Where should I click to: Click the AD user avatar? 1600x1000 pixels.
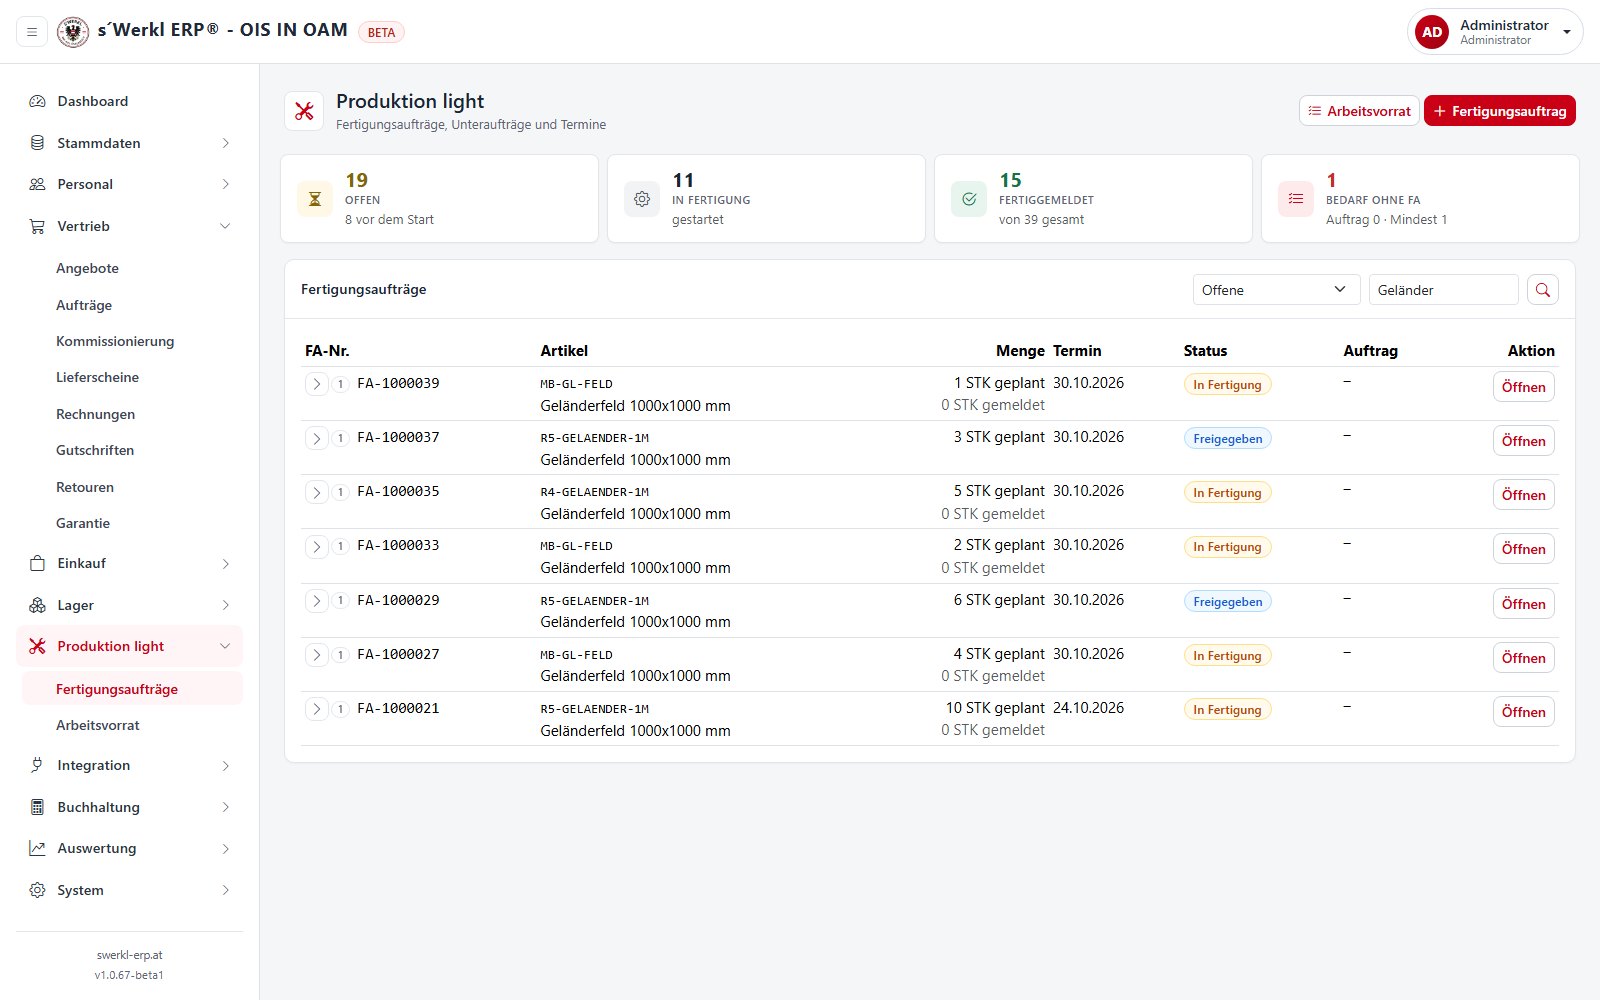pyautogui.click(x=1432, y=32)
